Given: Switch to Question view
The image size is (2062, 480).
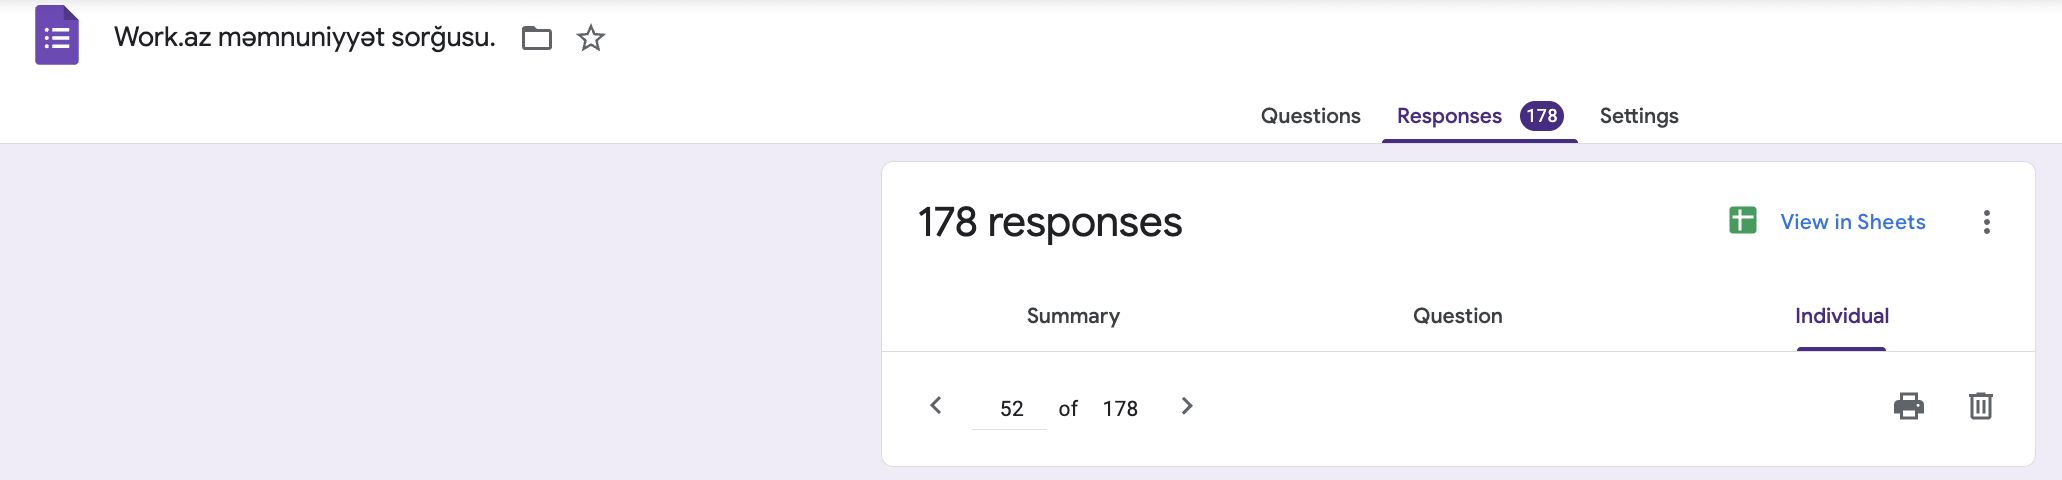Looking at the screenshot, I should pyautogui.click(x=1457, y=316).
